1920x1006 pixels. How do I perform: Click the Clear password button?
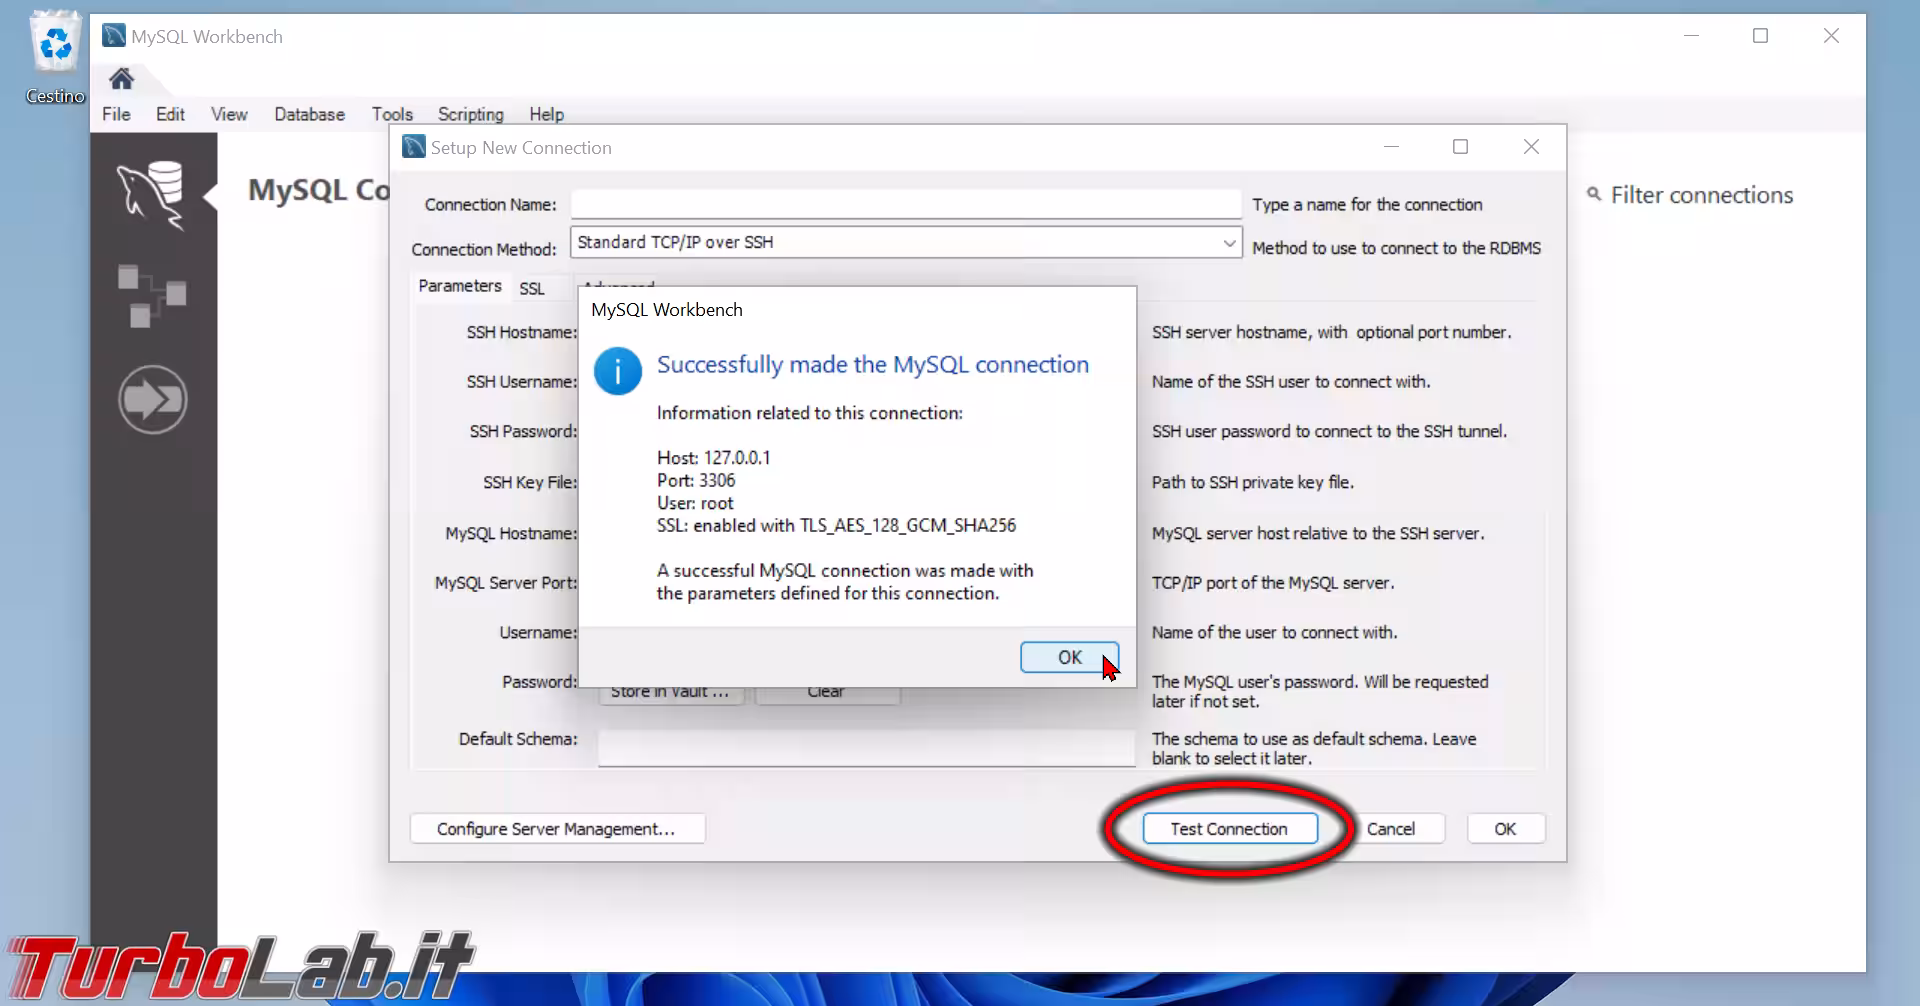pyautogui.click(x=827, y=693)
